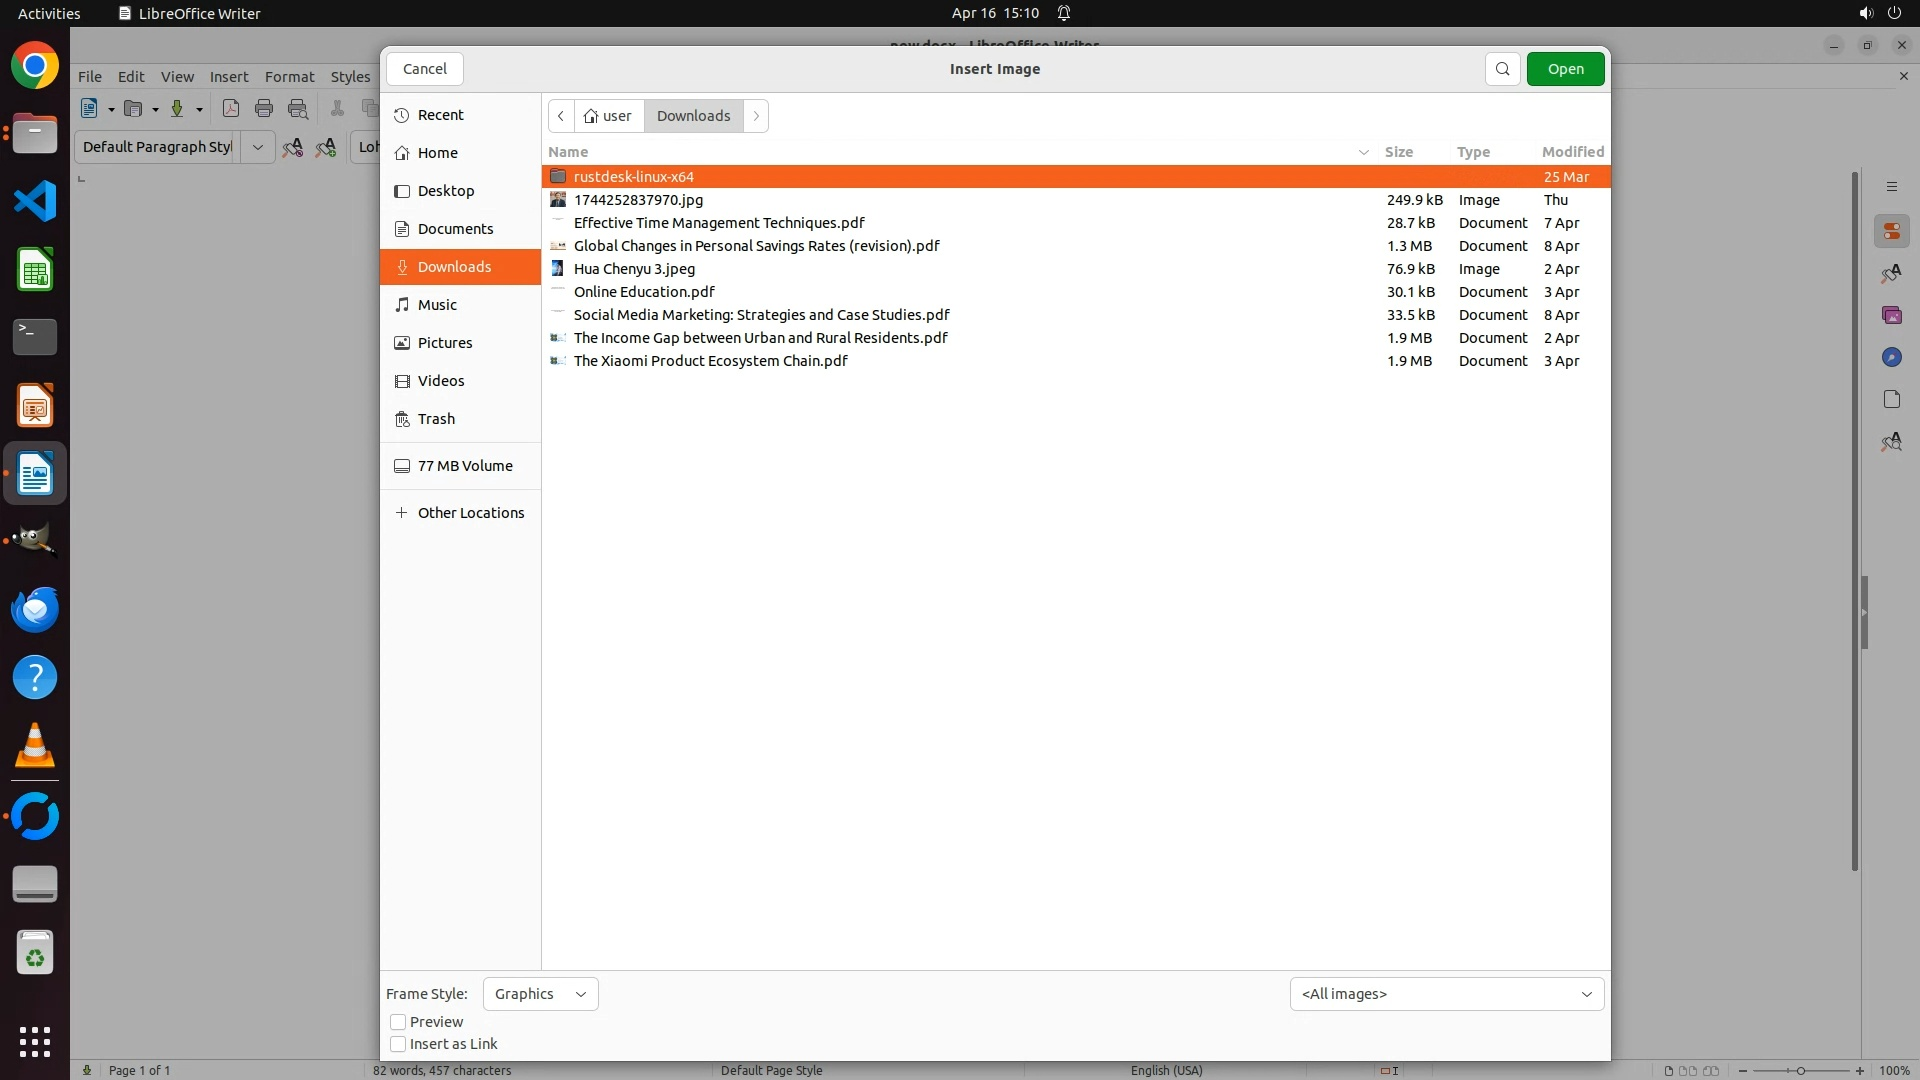Screen dimensions: 1920x1080
Task: Open Navigator from the right sidebar
Action: click(1891, 357)
